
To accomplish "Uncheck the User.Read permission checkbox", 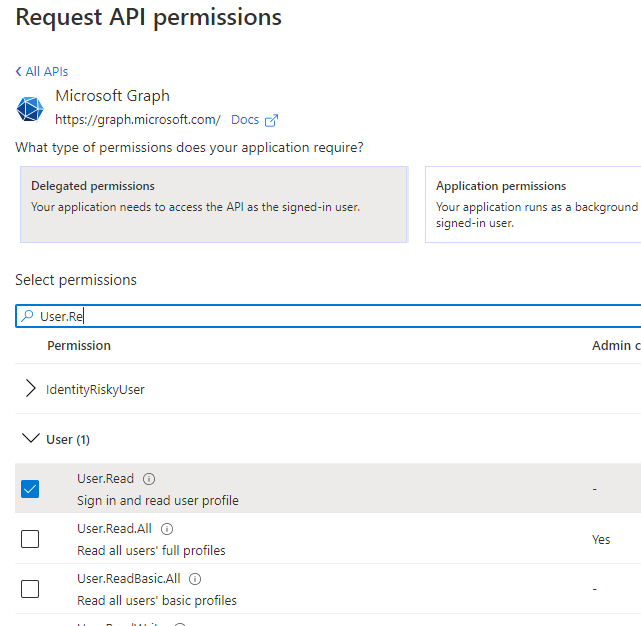I will [30, 489].
